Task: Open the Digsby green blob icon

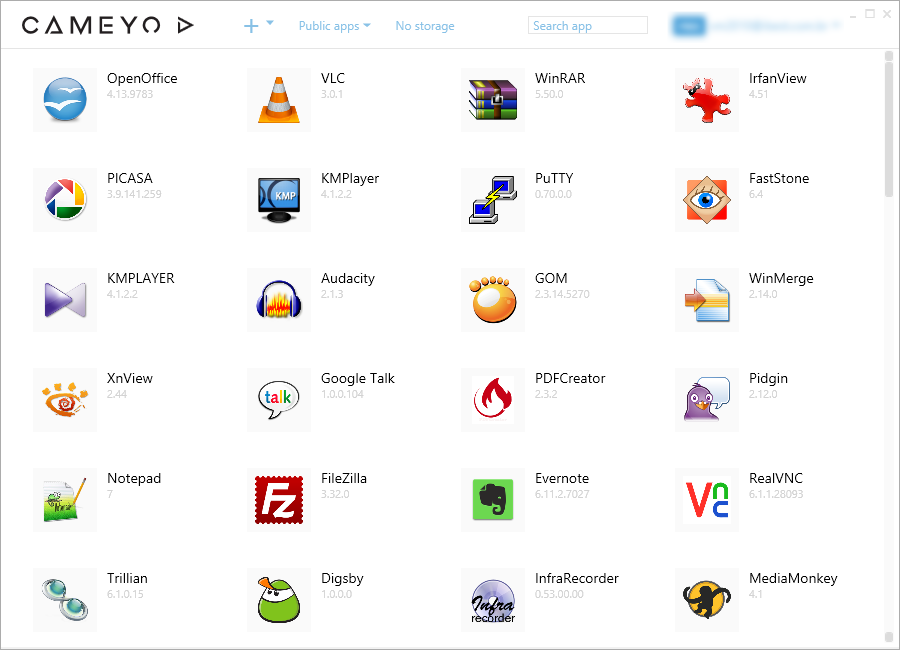Action: [x=279, y=599]
